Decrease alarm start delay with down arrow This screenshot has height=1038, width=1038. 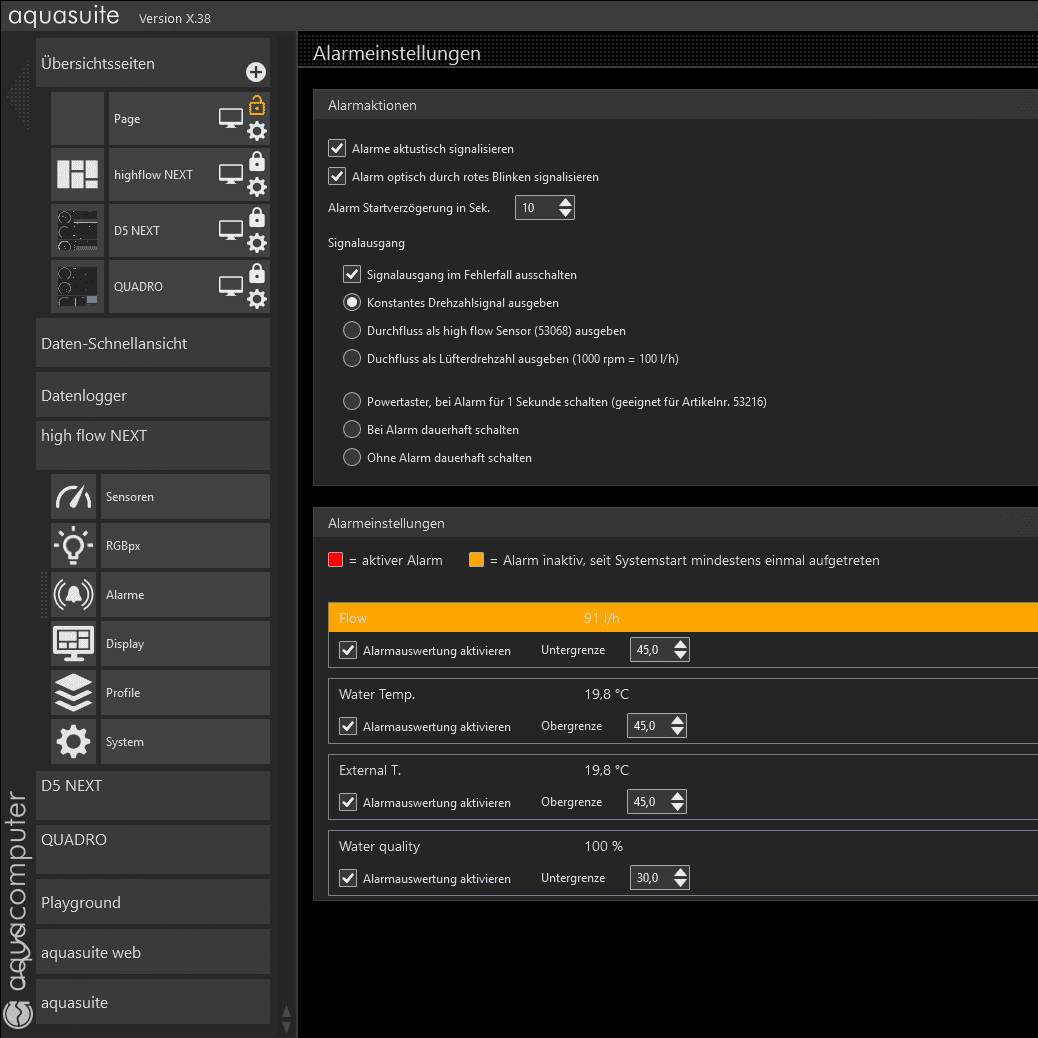pyautogui.click(x=565, y=212)
